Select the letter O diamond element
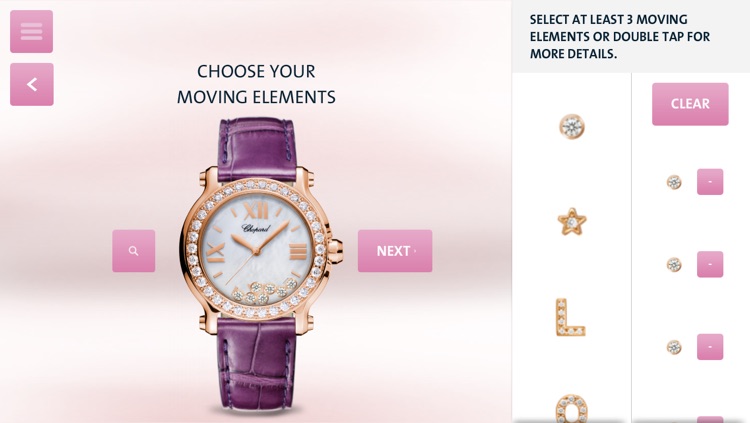The image size is (750, 423). (572, 408)
